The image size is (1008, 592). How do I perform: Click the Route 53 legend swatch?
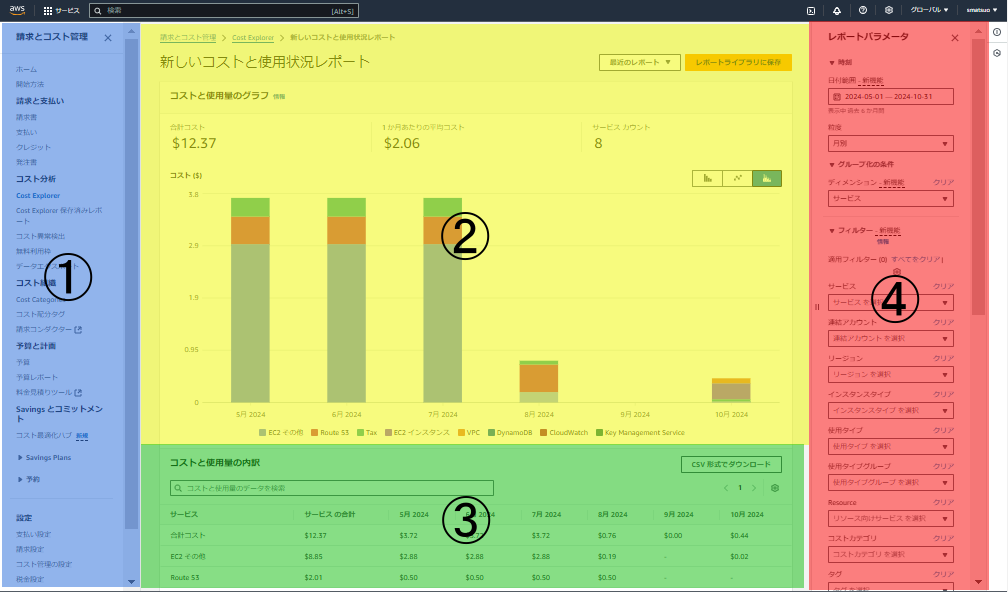click(314, 433)
